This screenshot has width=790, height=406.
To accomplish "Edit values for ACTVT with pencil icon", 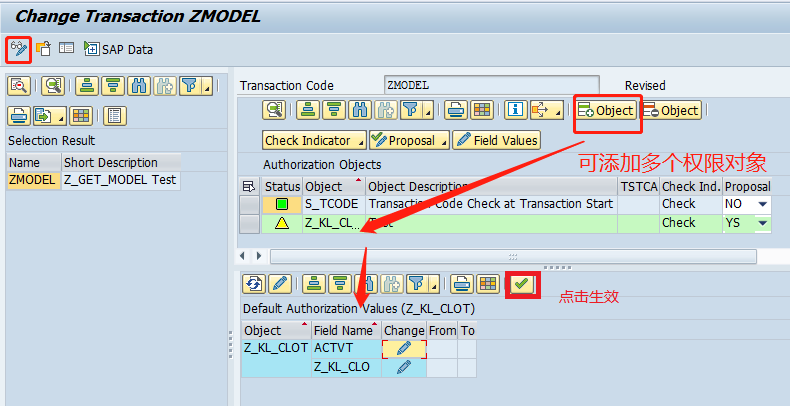I will pyautogui.click(x=404, y=348).
